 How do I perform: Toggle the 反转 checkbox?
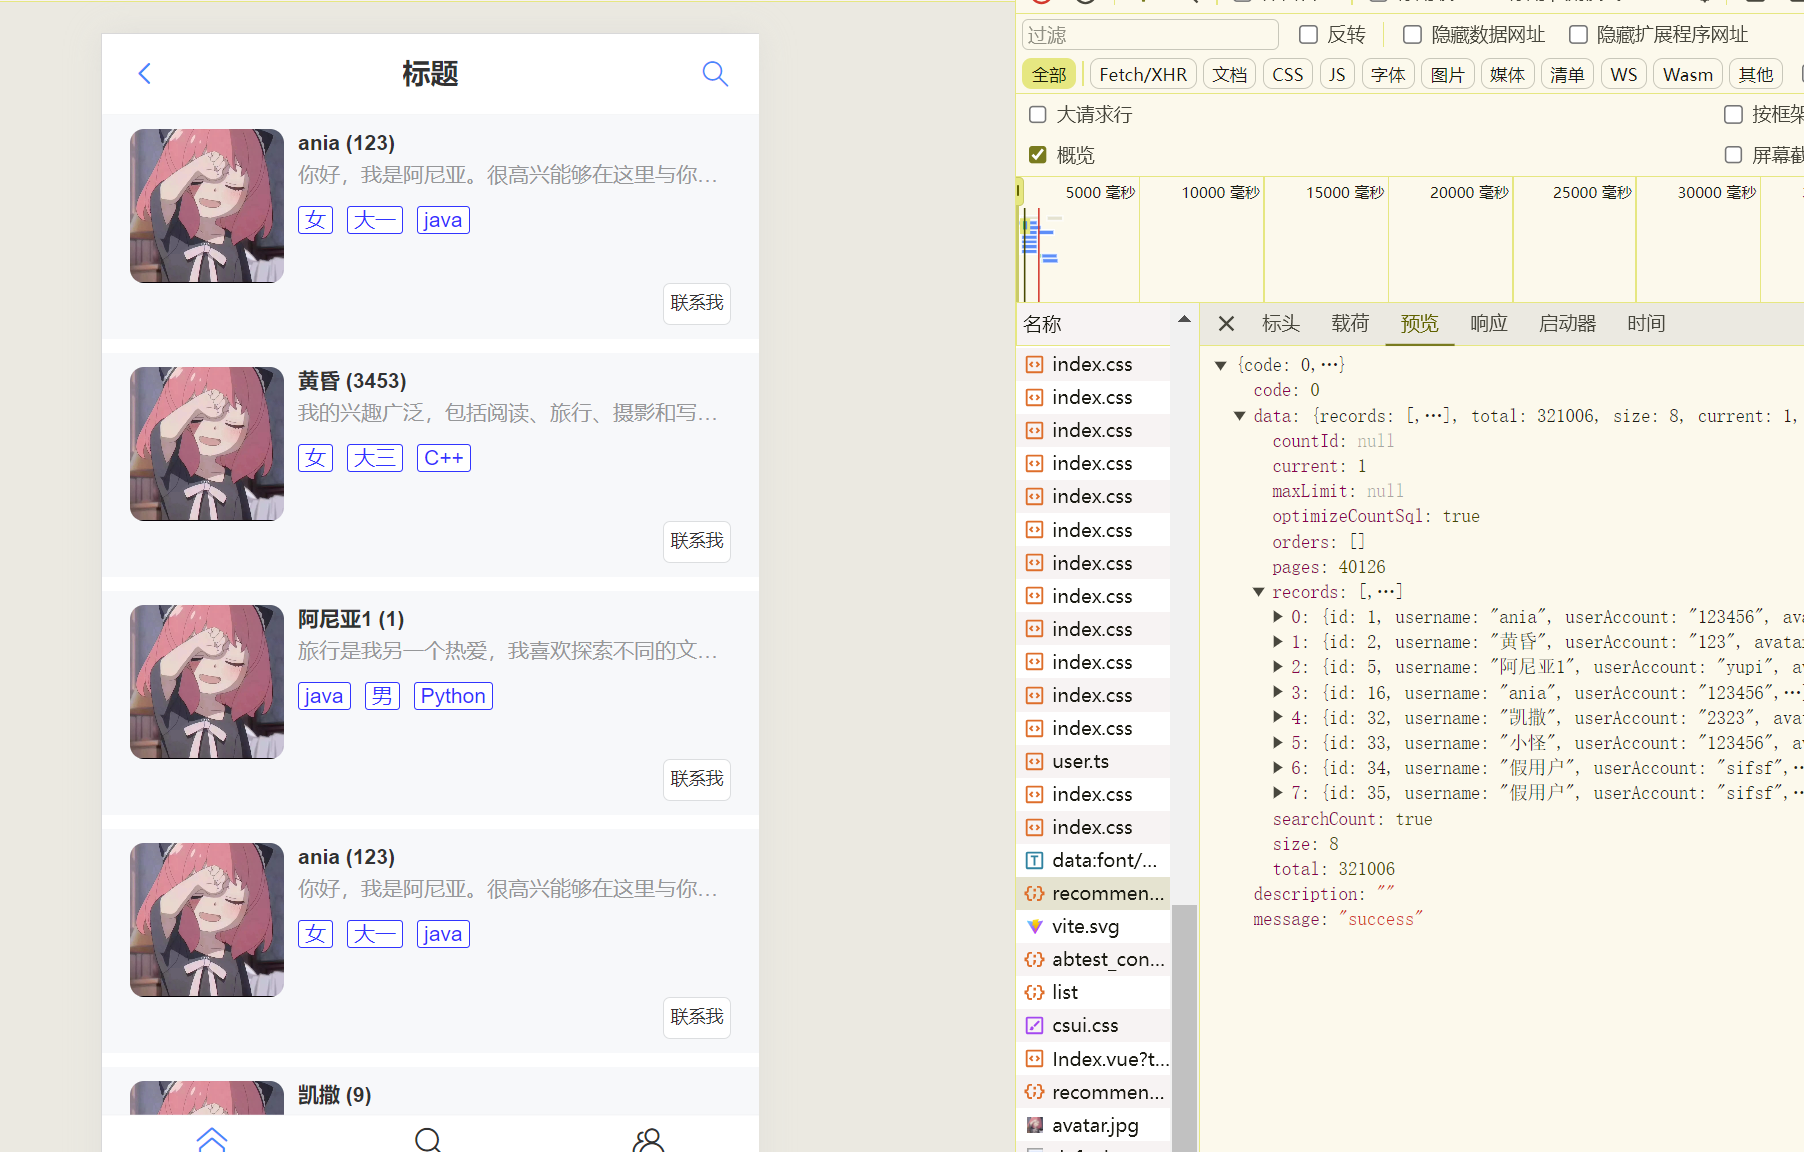click(x=1308, y=35)
